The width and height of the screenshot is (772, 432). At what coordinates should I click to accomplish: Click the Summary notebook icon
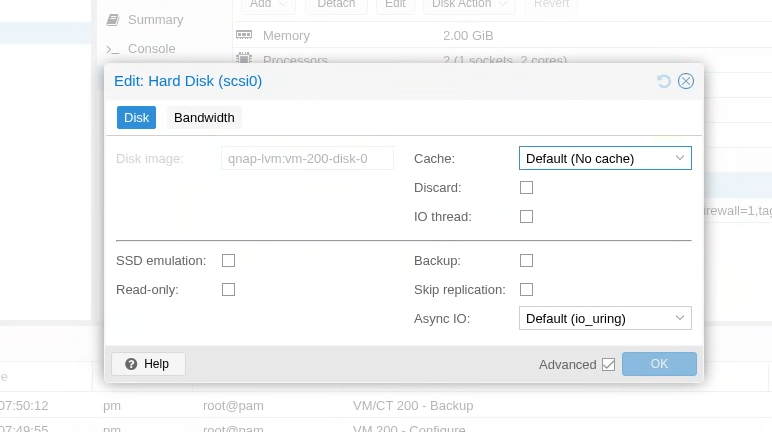coord(113,20)
